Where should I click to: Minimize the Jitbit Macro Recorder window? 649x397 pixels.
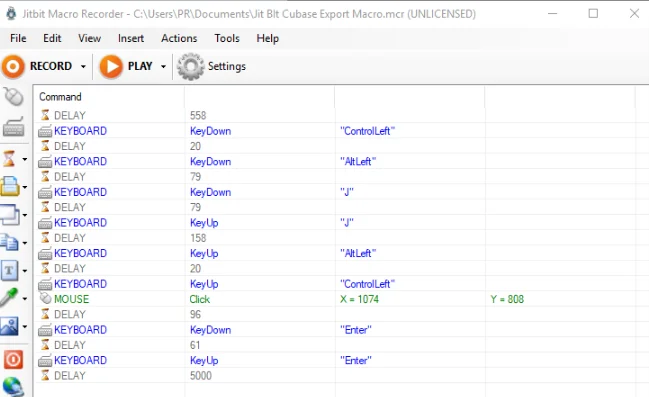point(552,14)
